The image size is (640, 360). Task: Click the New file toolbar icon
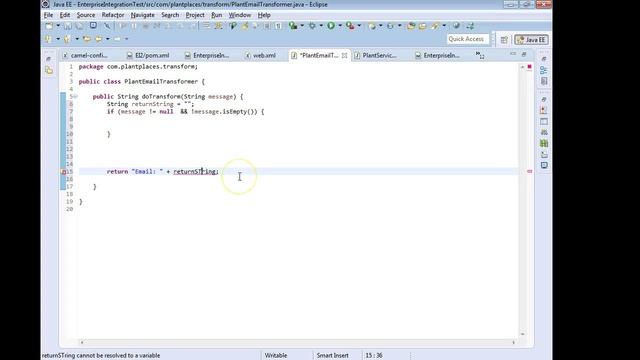click(x=49, y=26)
